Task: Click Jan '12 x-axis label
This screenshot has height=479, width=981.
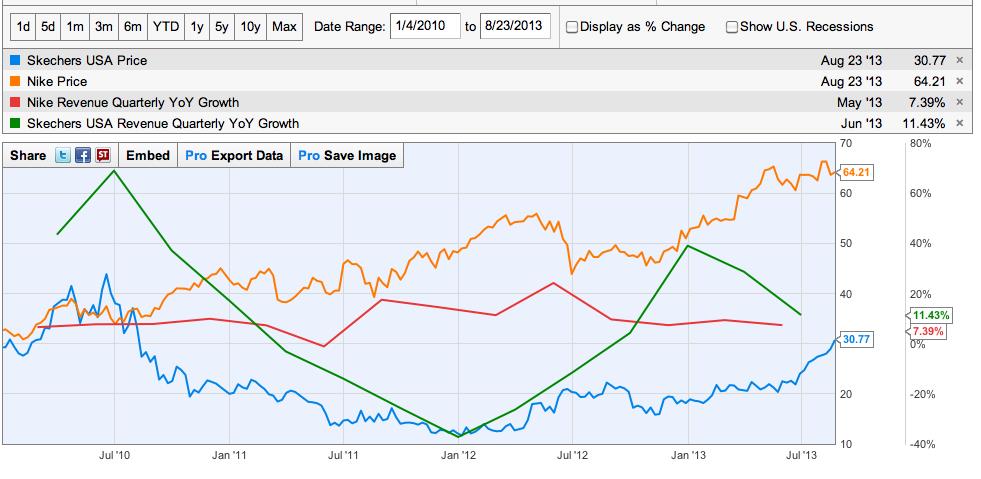Action: [x=459, y=456]
